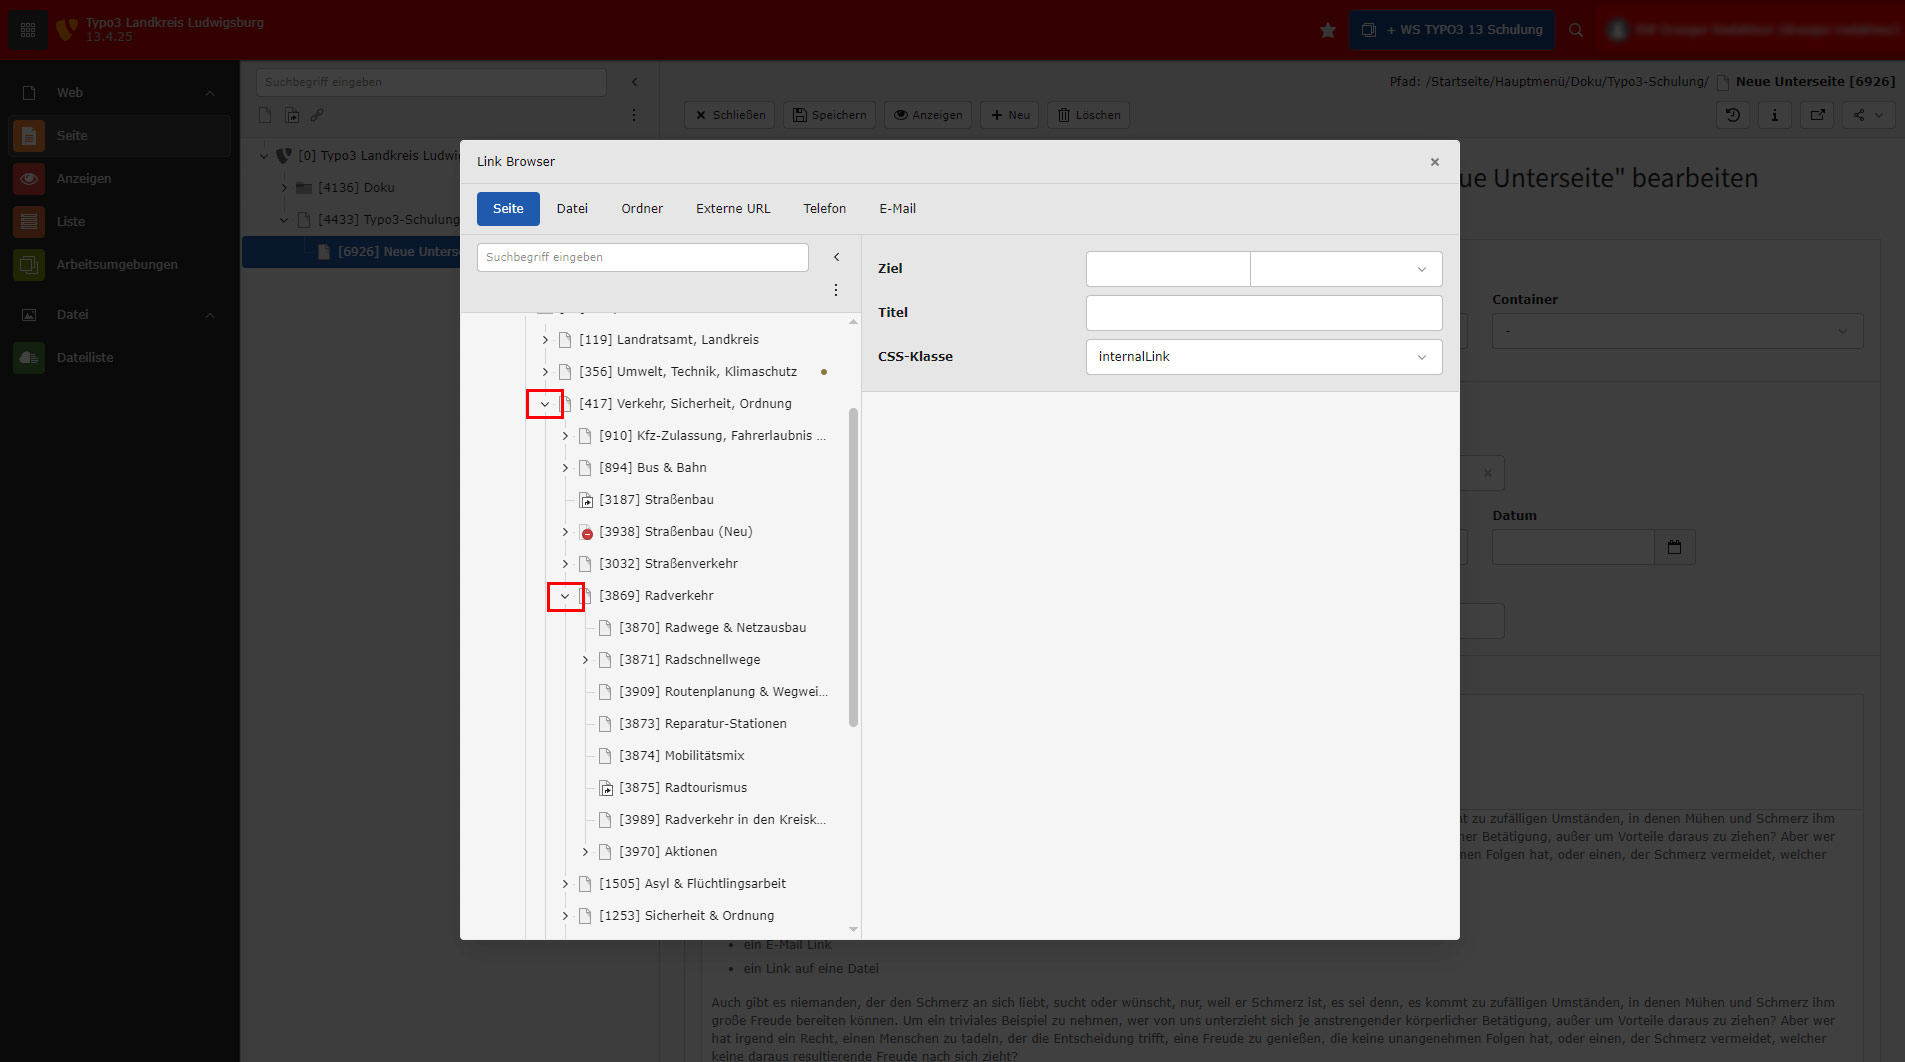Select the Datei tab
1905x1062 pixels.
(572, 209)
